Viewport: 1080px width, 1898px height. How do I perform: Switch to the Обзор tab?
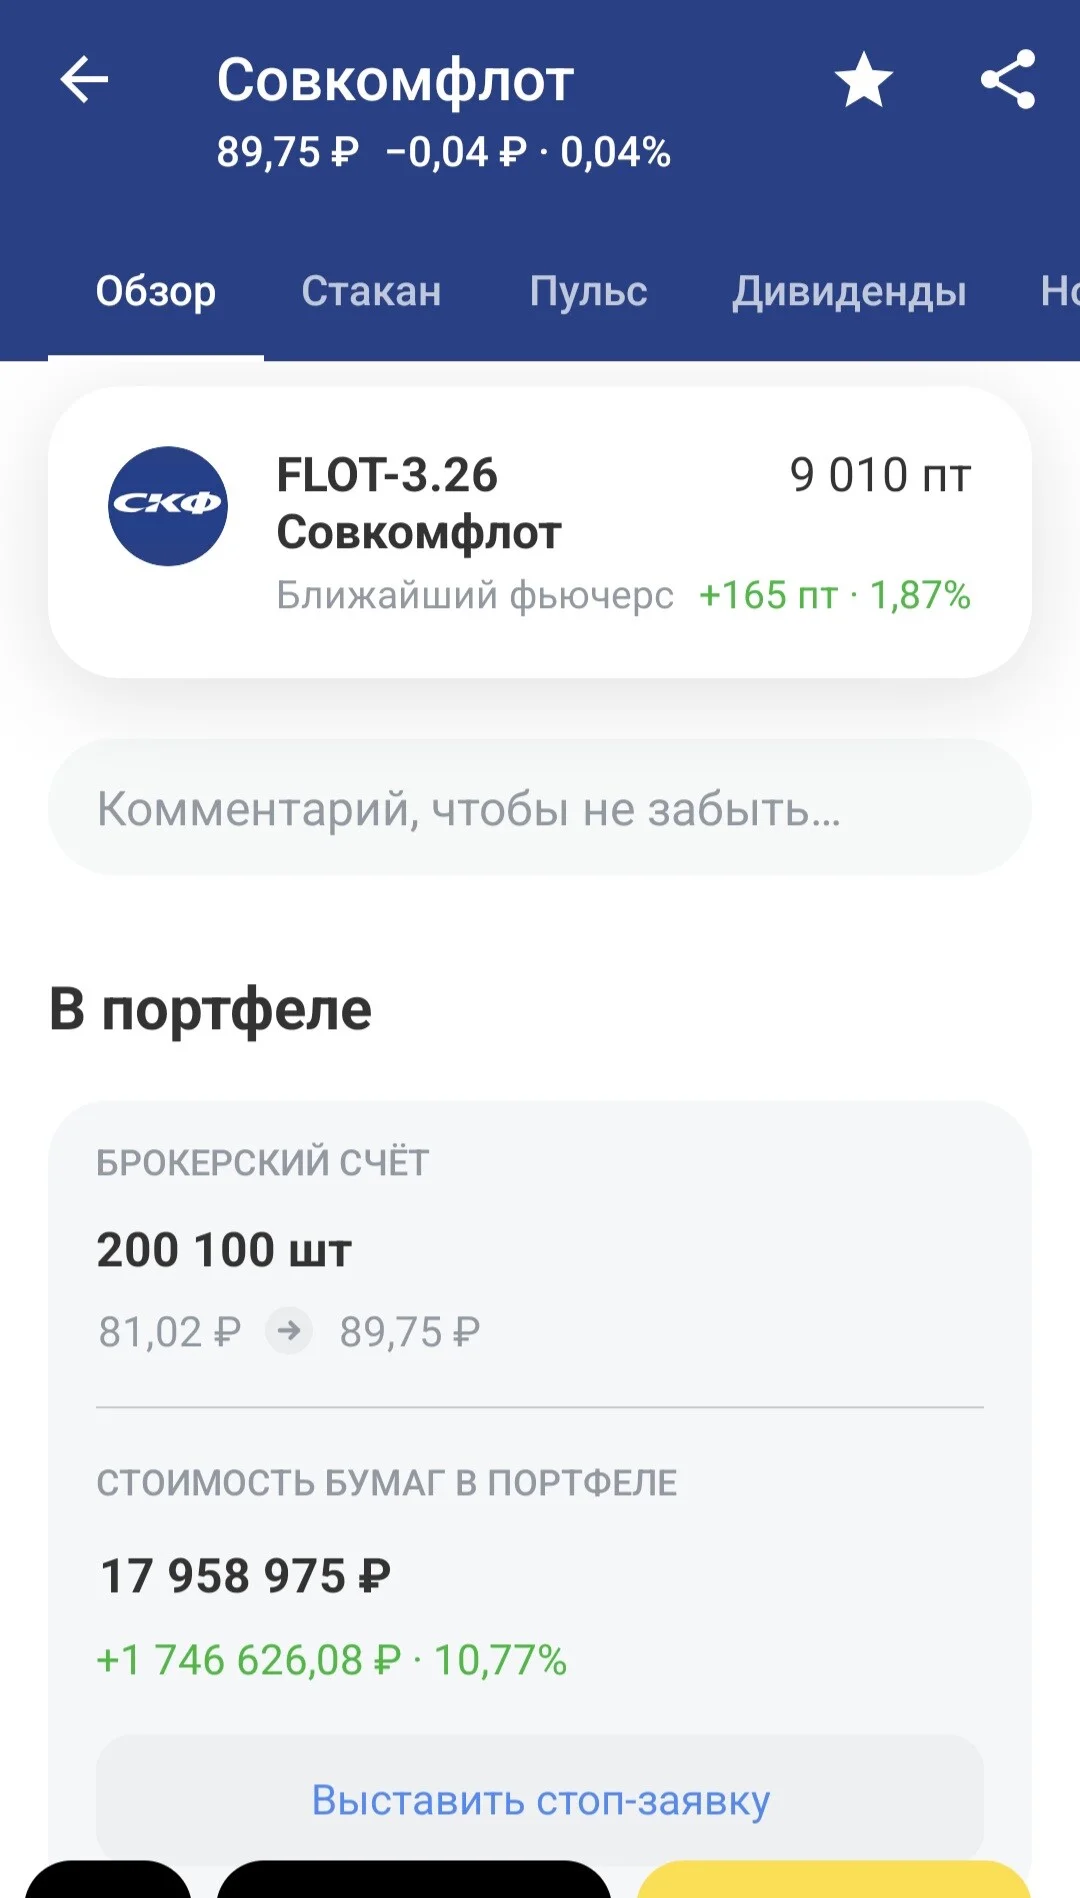click(x=156, y=291)
